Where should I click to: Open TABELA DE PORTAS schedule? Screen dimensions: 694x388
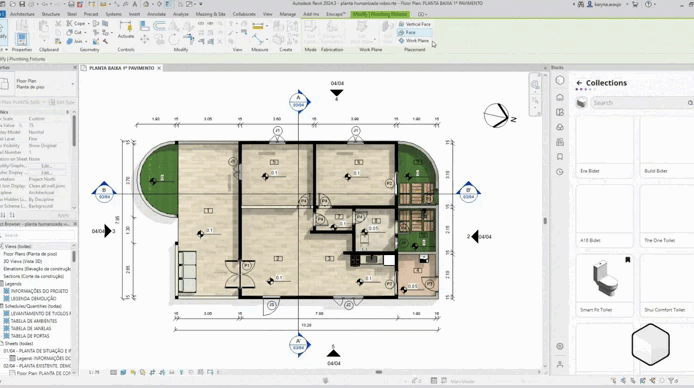[30, 336]
